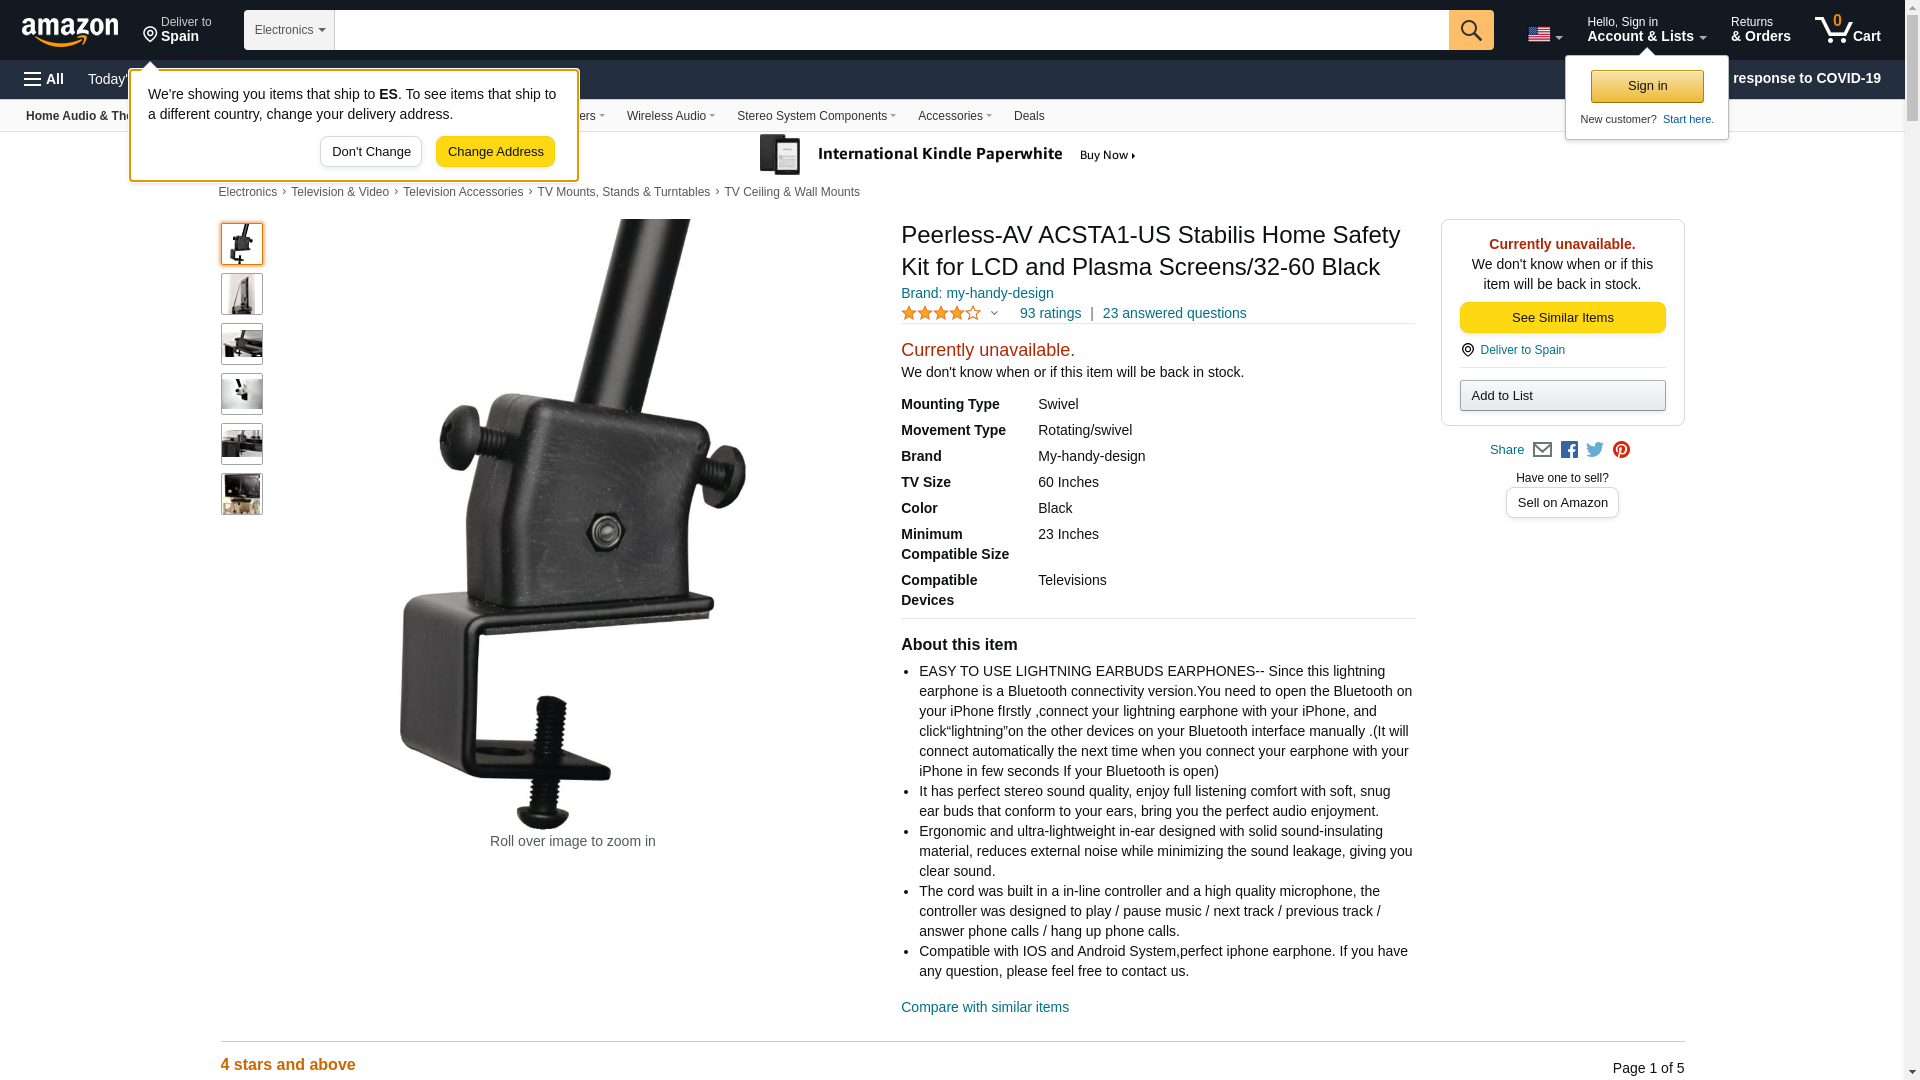Screen dimensions: 1920x1080
Task: Click the search magnifier button
Action: coord(1471,30)
